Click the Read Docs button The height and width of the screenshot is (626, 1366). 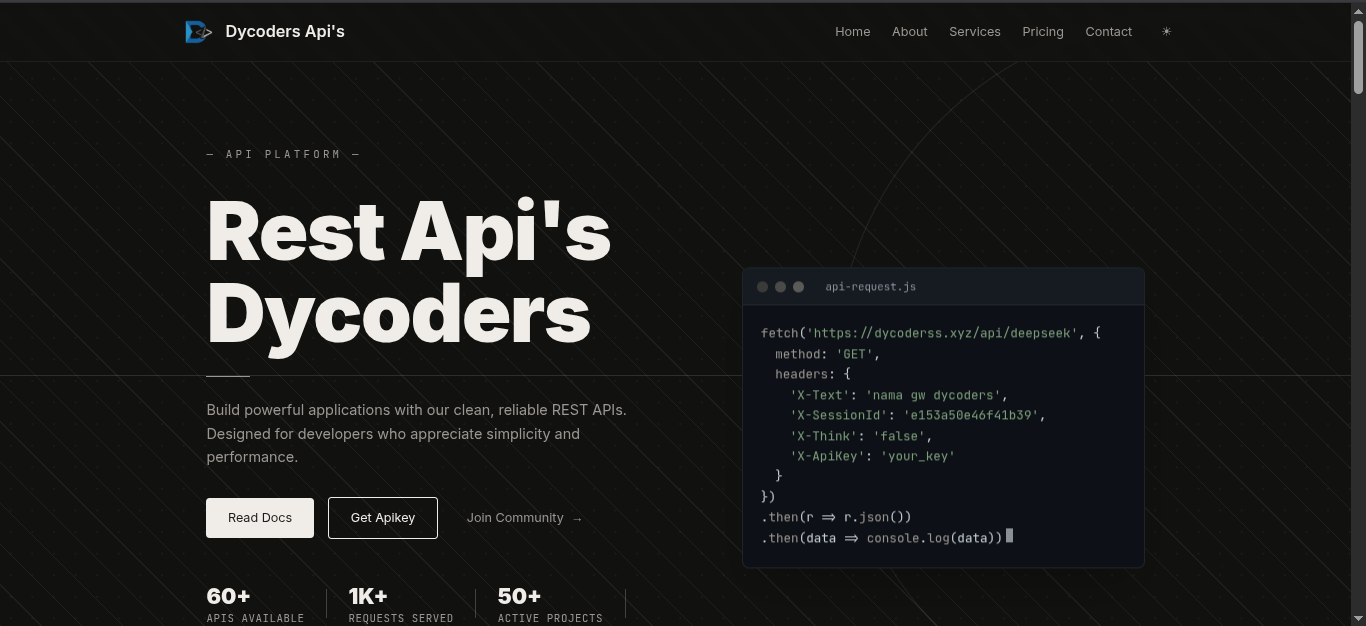point(260,518)
